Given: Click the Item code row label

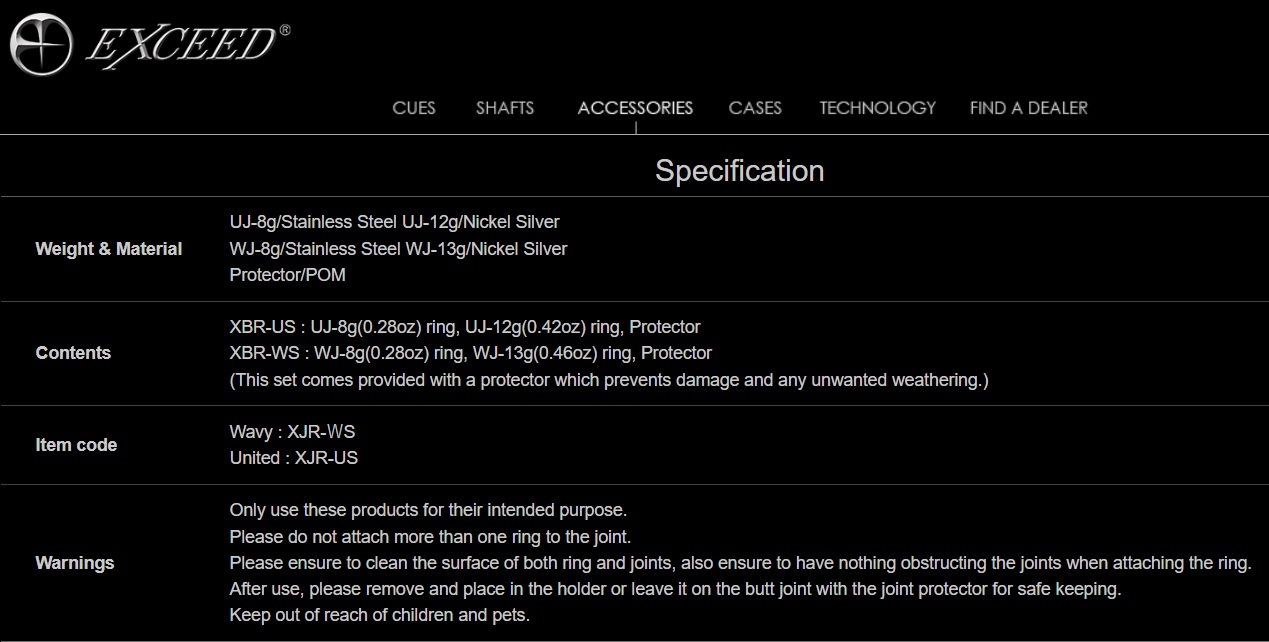Looking at the screenshot, I should click(x=76, y=445).
